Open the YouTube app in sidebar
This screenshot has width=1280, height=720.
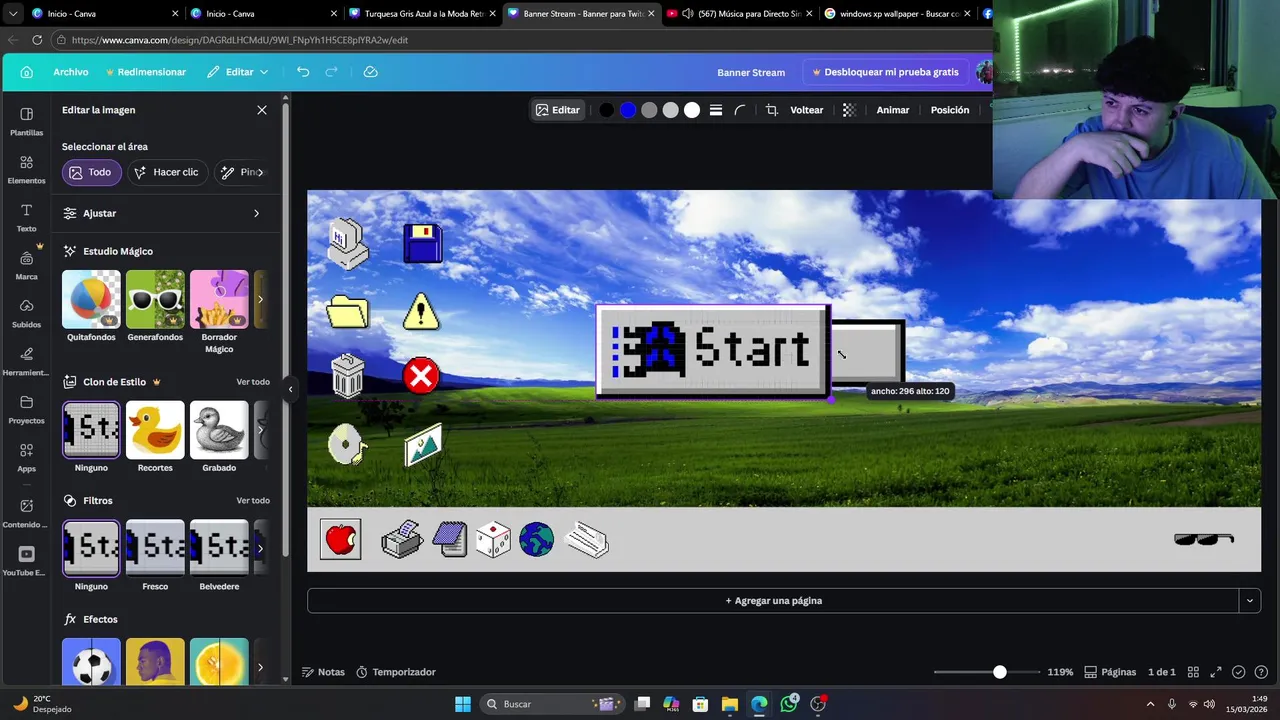[26, 561]
